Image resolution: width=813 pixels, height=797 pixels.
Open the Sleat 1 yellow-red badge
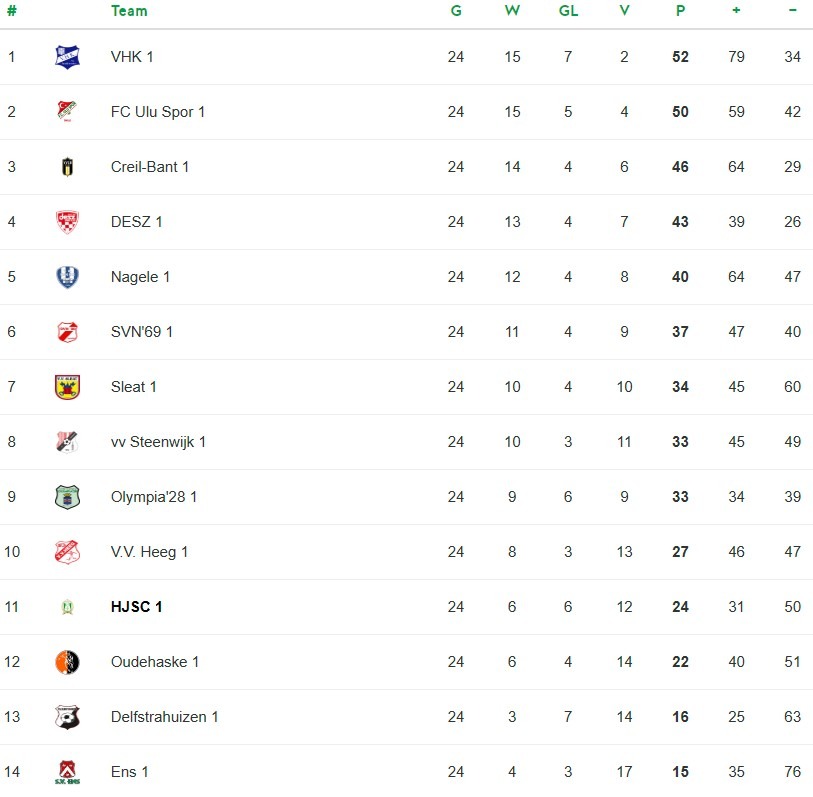(67, 387)
